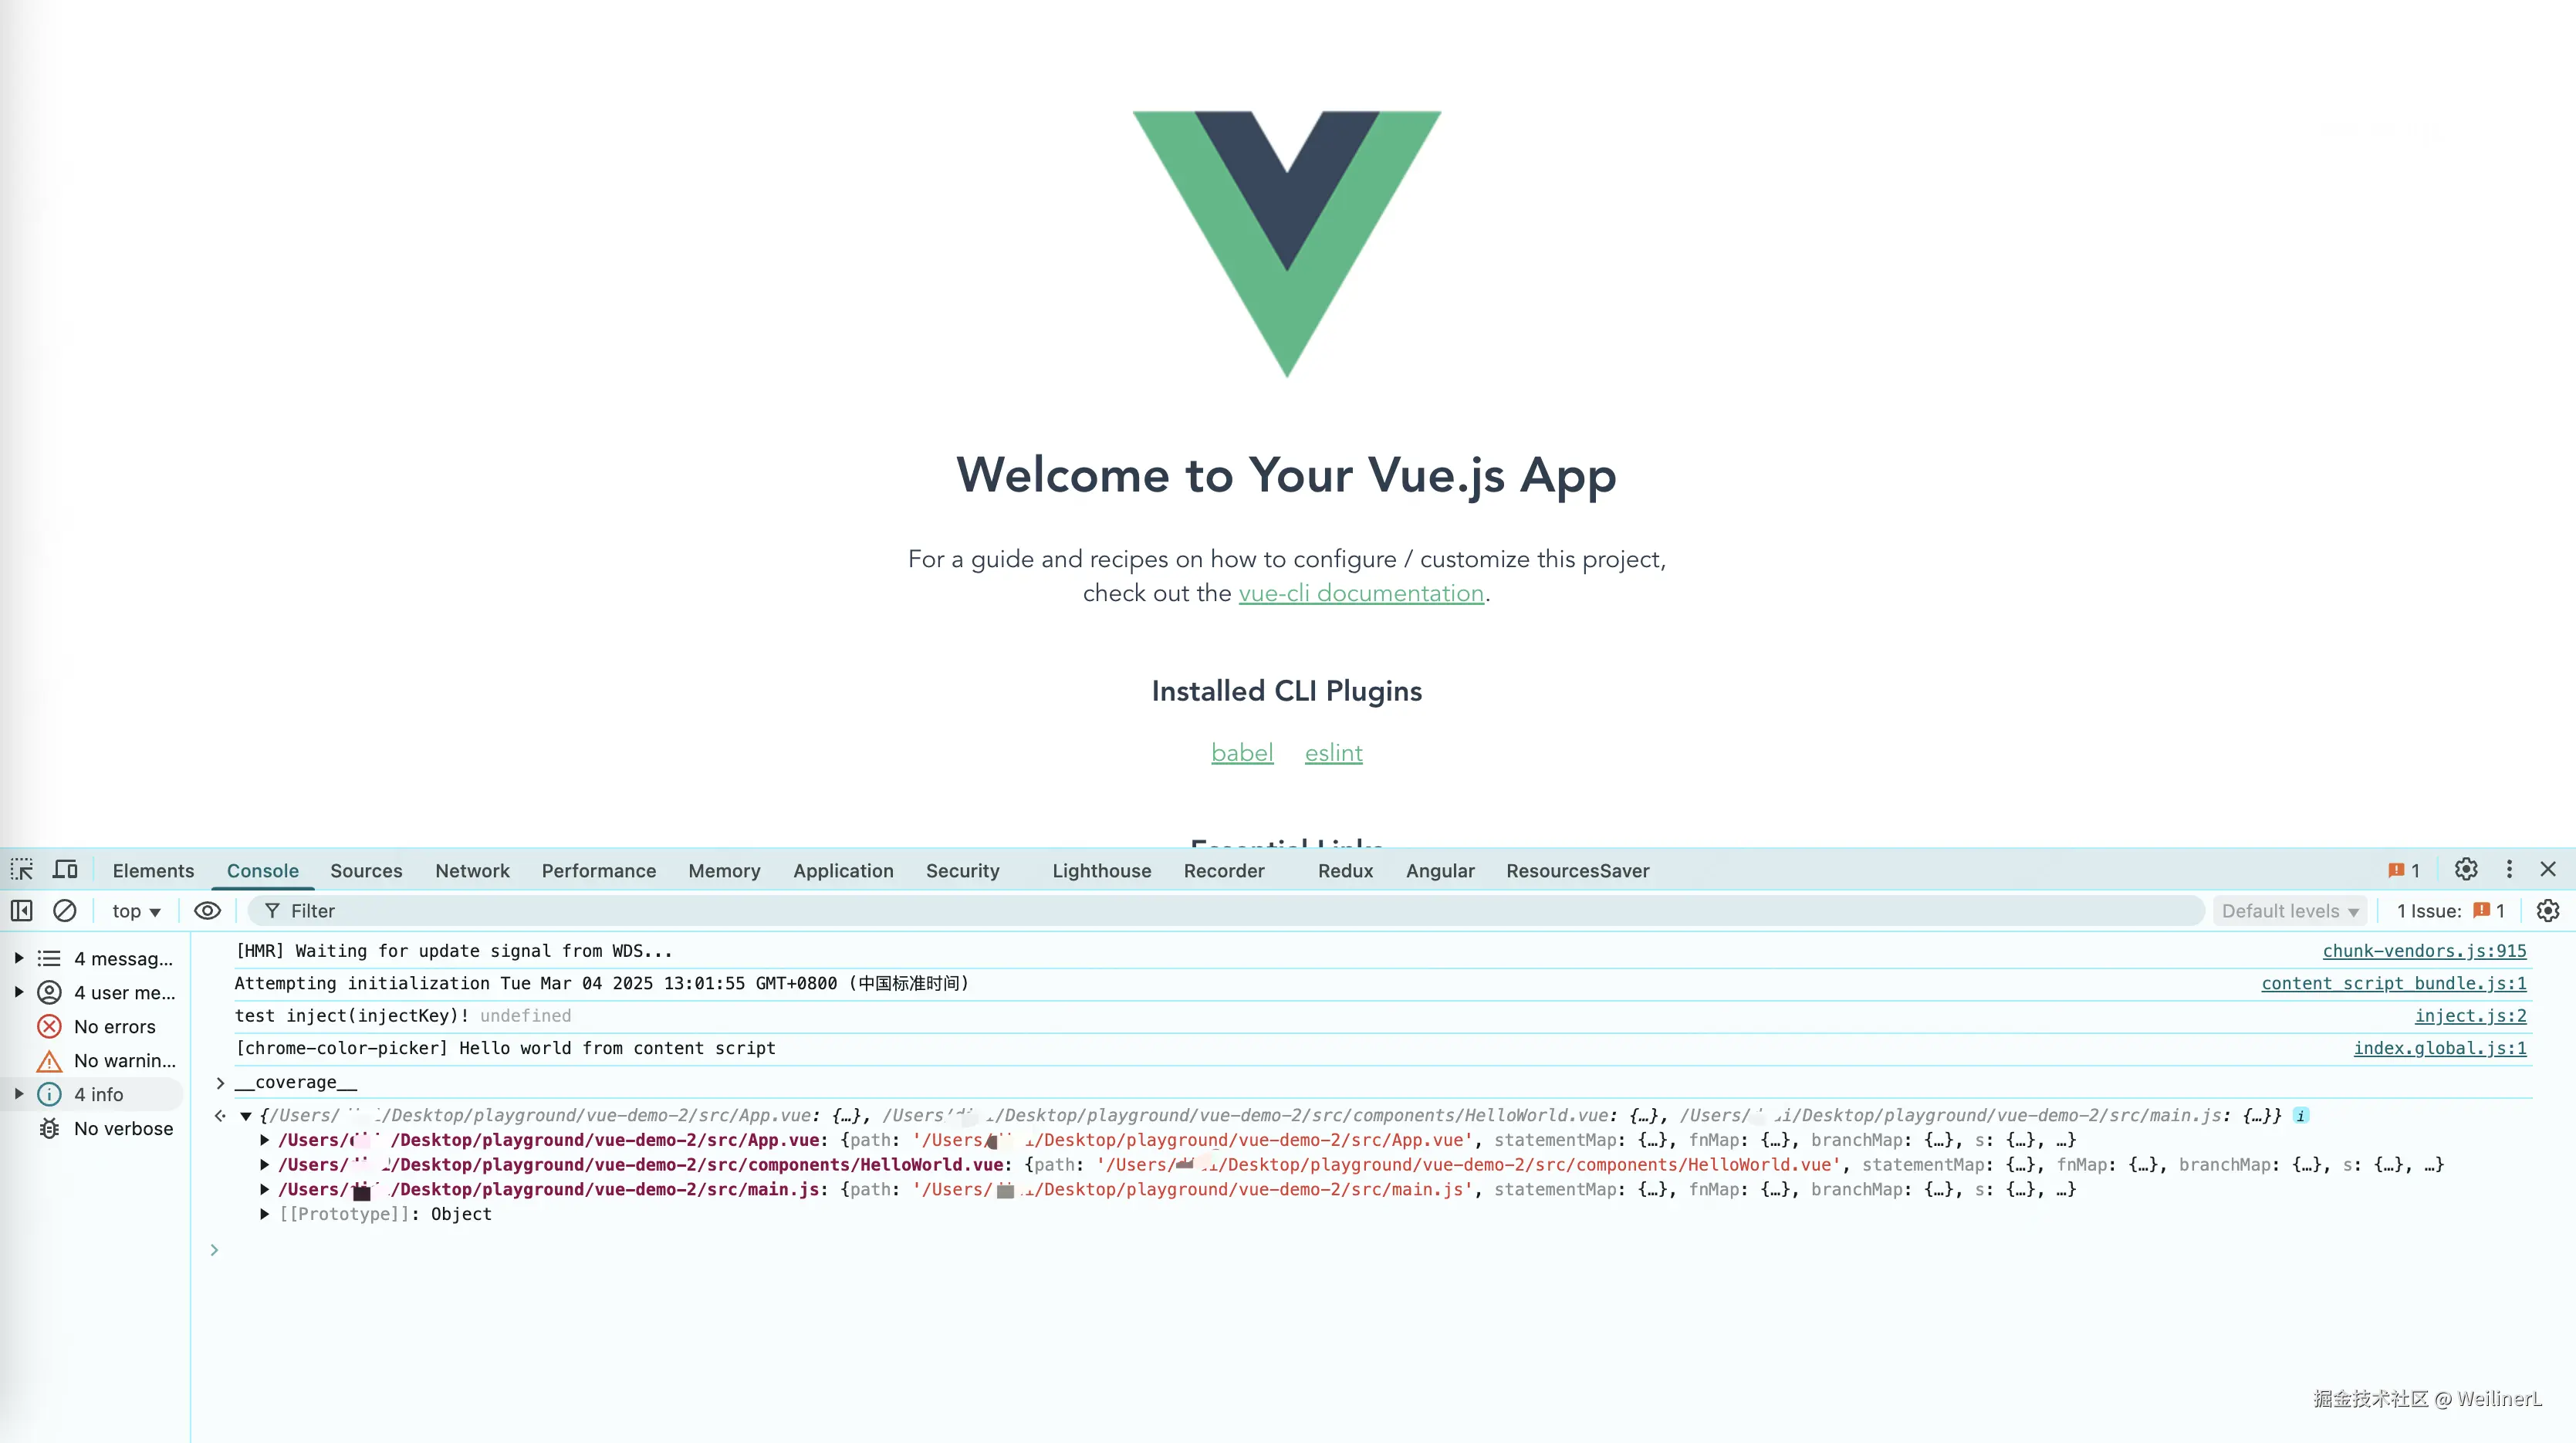Switch to the Network tab

(472, 870)
